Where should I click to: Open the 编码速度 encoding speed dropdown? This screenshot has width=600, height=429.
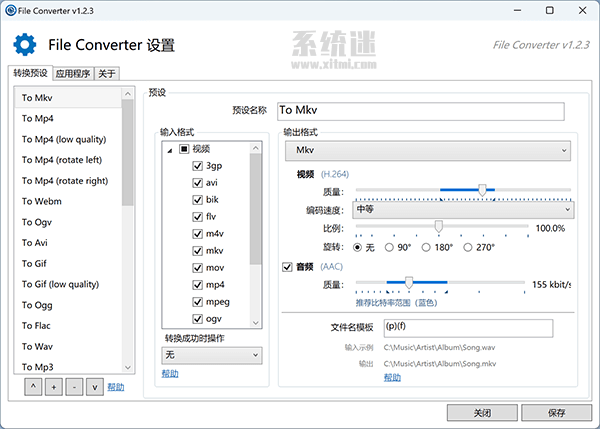pyautogui.click(x=463, y=210)
